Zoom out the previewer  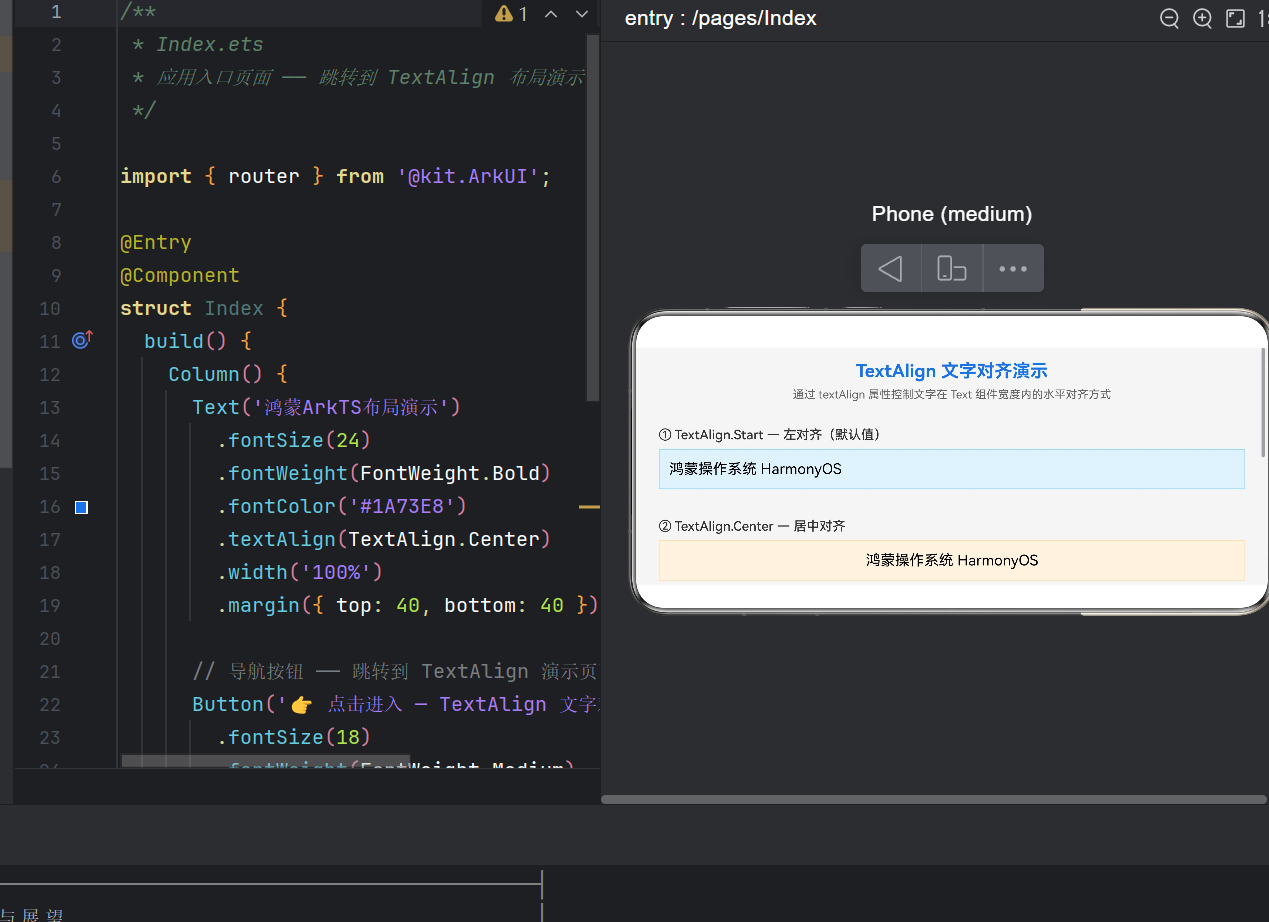pos(1169,18)
